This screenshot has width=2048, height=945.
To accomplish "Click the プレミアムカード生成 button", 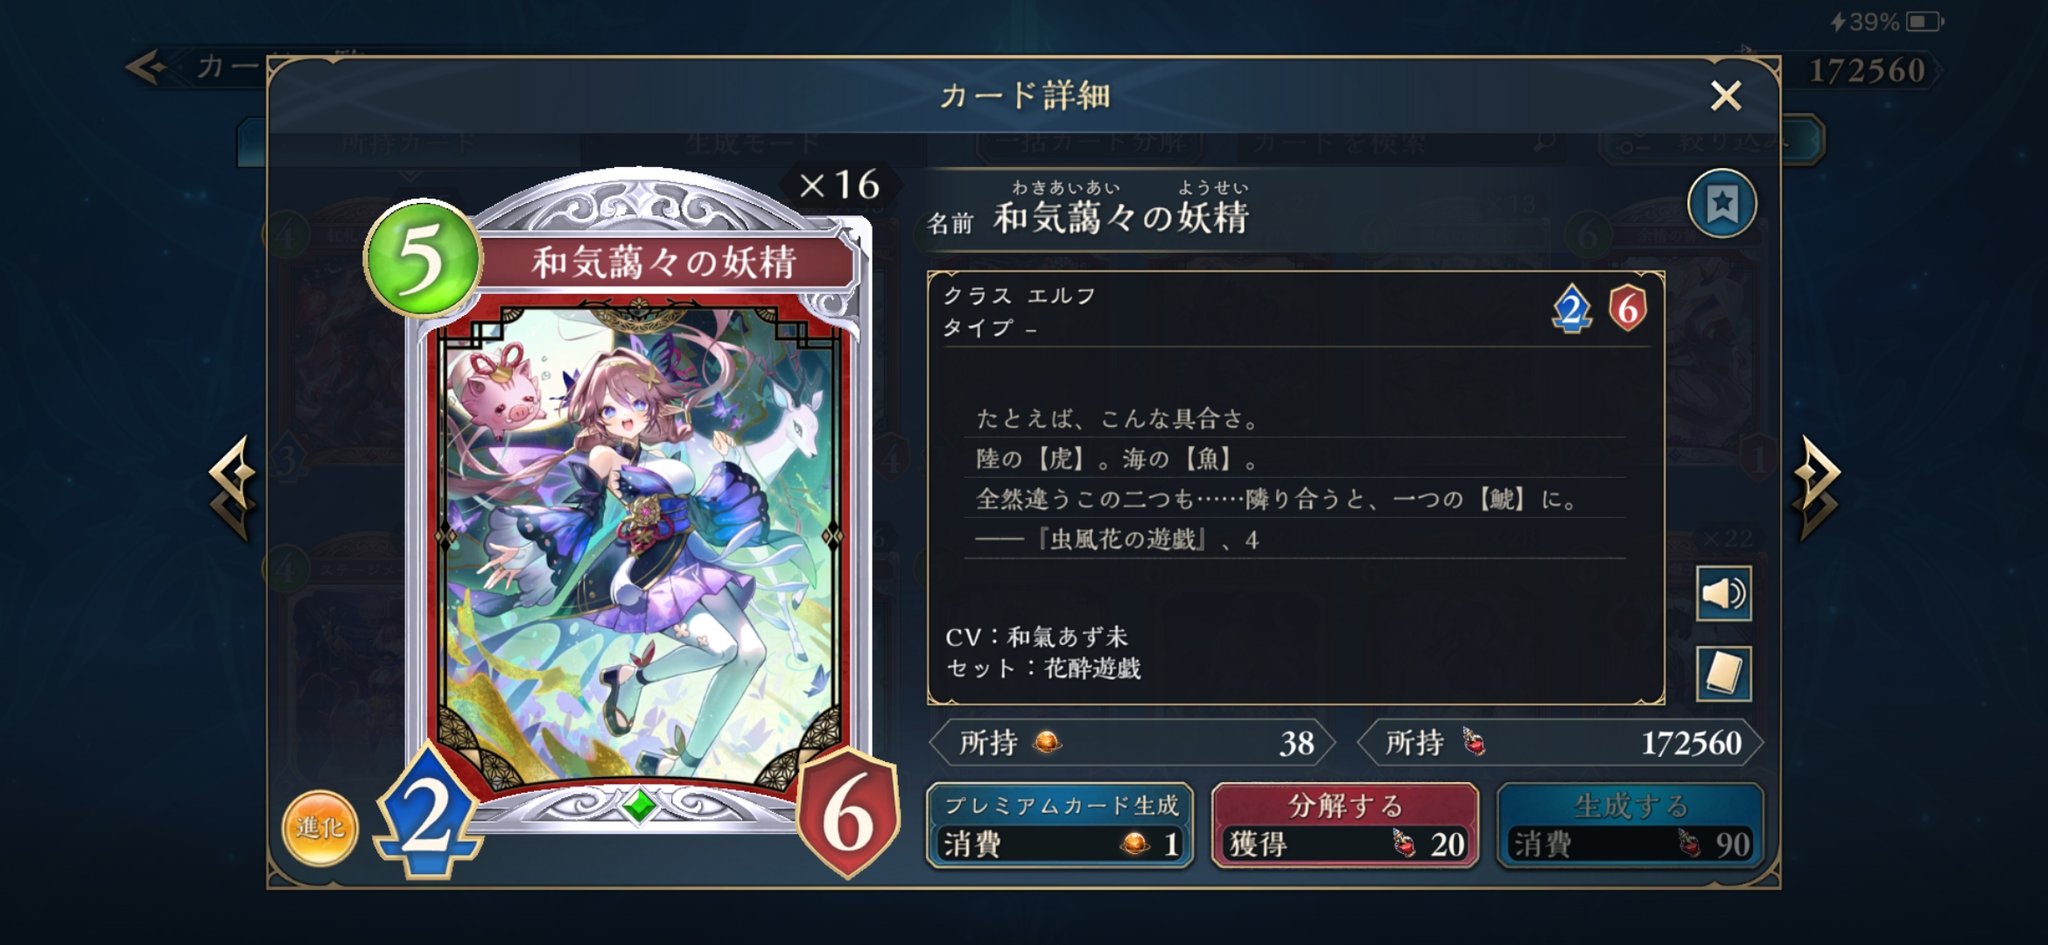I will [1060, 825].
